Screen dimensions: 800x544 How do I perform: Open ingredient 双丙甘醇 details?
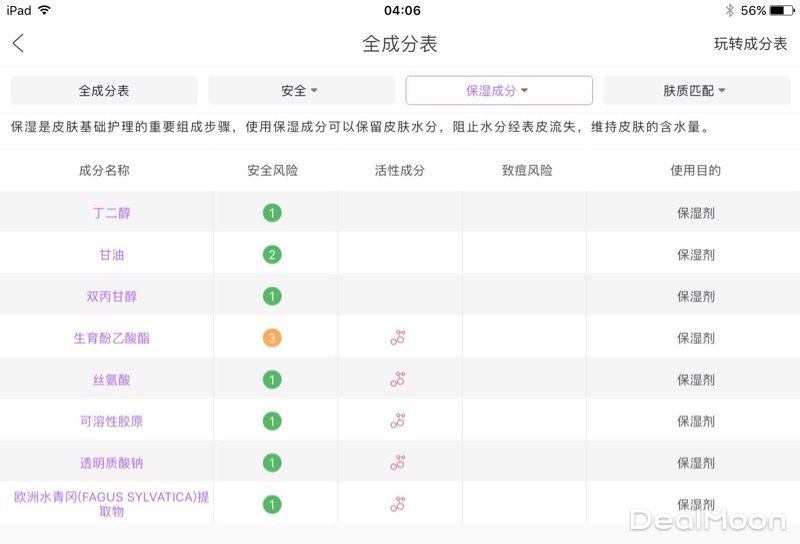[x=111, y=297]
